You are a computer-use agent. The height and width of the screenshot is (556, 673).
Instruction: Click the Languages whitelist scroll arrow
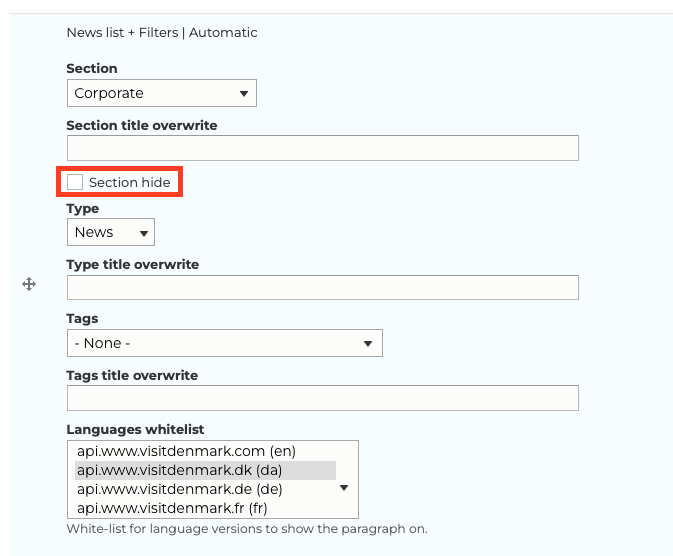[344, 488]
